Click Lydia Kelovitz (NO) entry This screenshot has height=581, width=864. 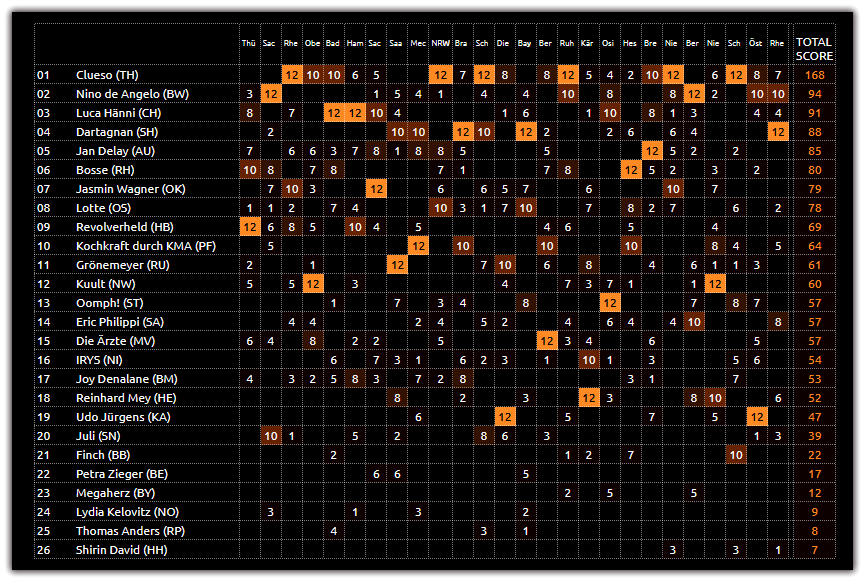pos(127,512)
